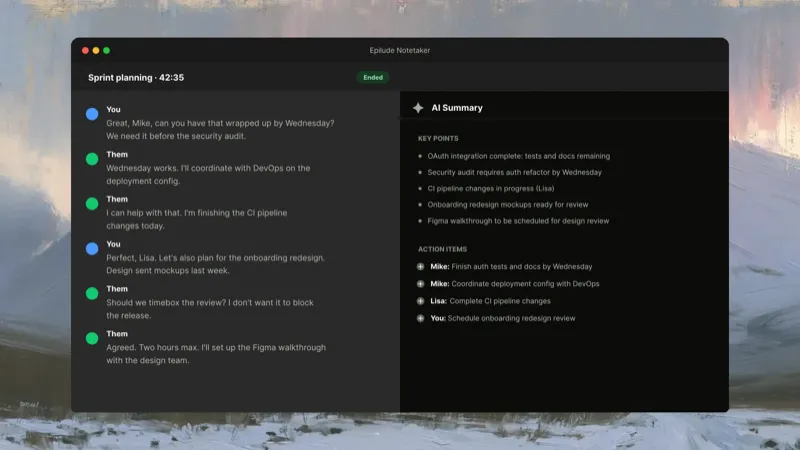The width and height of the screenshot is (800, 450).
Task: Click the avatar beside 'Wednesday works' message
Action: 92,159
